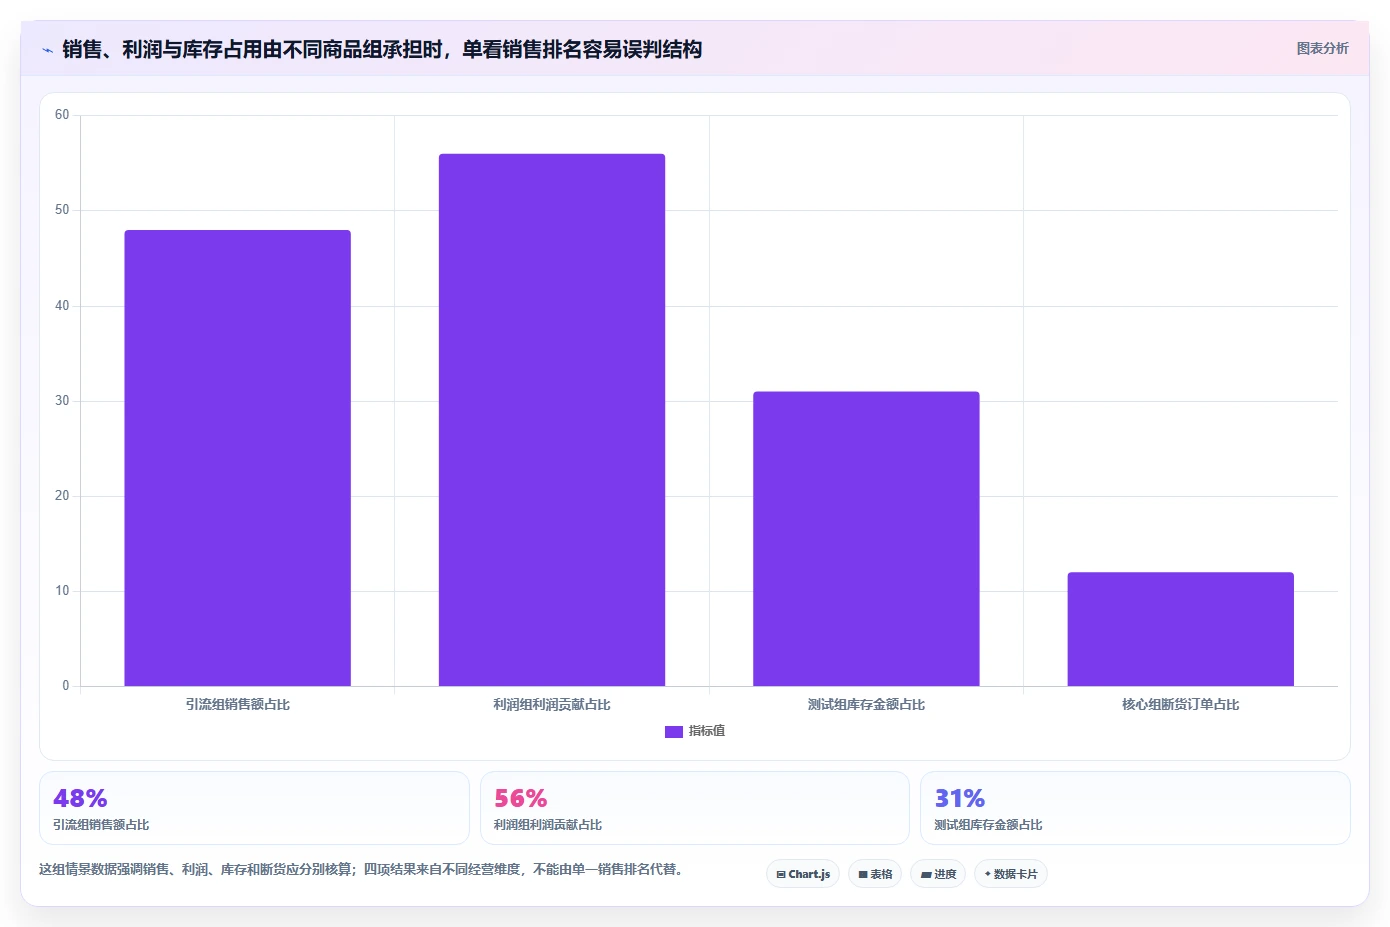The image size is (1390, 927).
Task: Click the 31% value
Action: (960, 799)
